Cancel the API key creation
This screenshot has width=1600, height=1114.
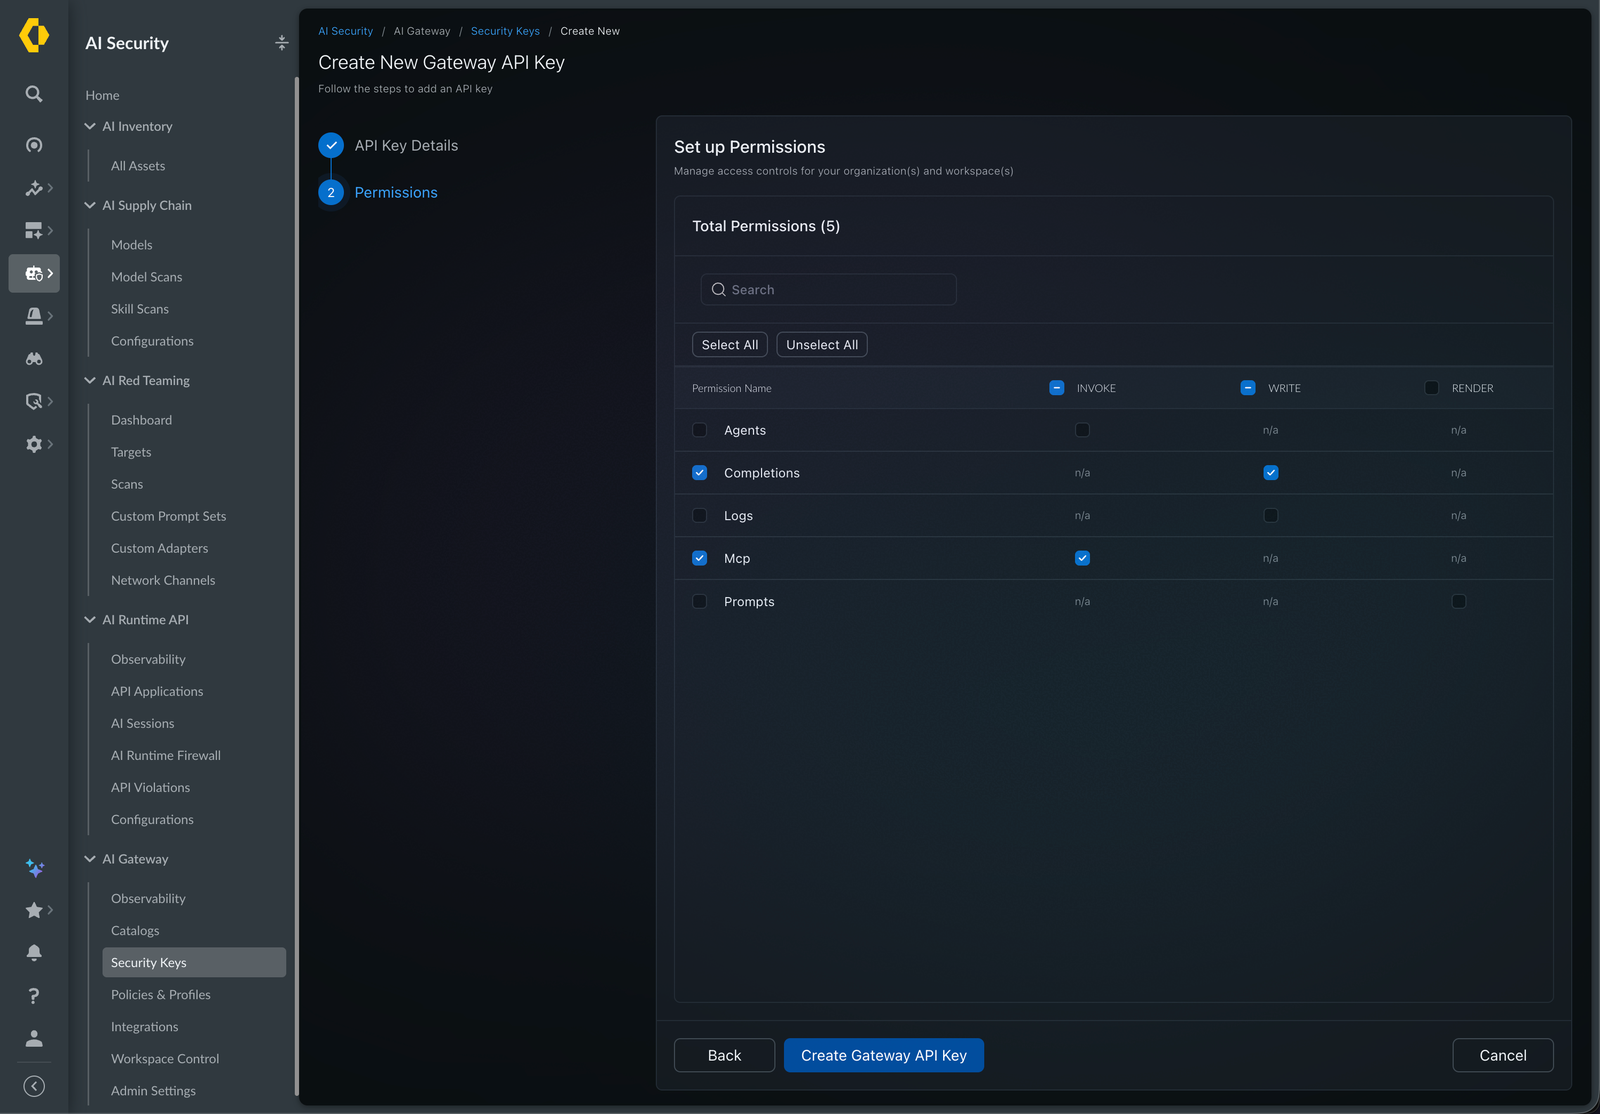[1503, 1055]
